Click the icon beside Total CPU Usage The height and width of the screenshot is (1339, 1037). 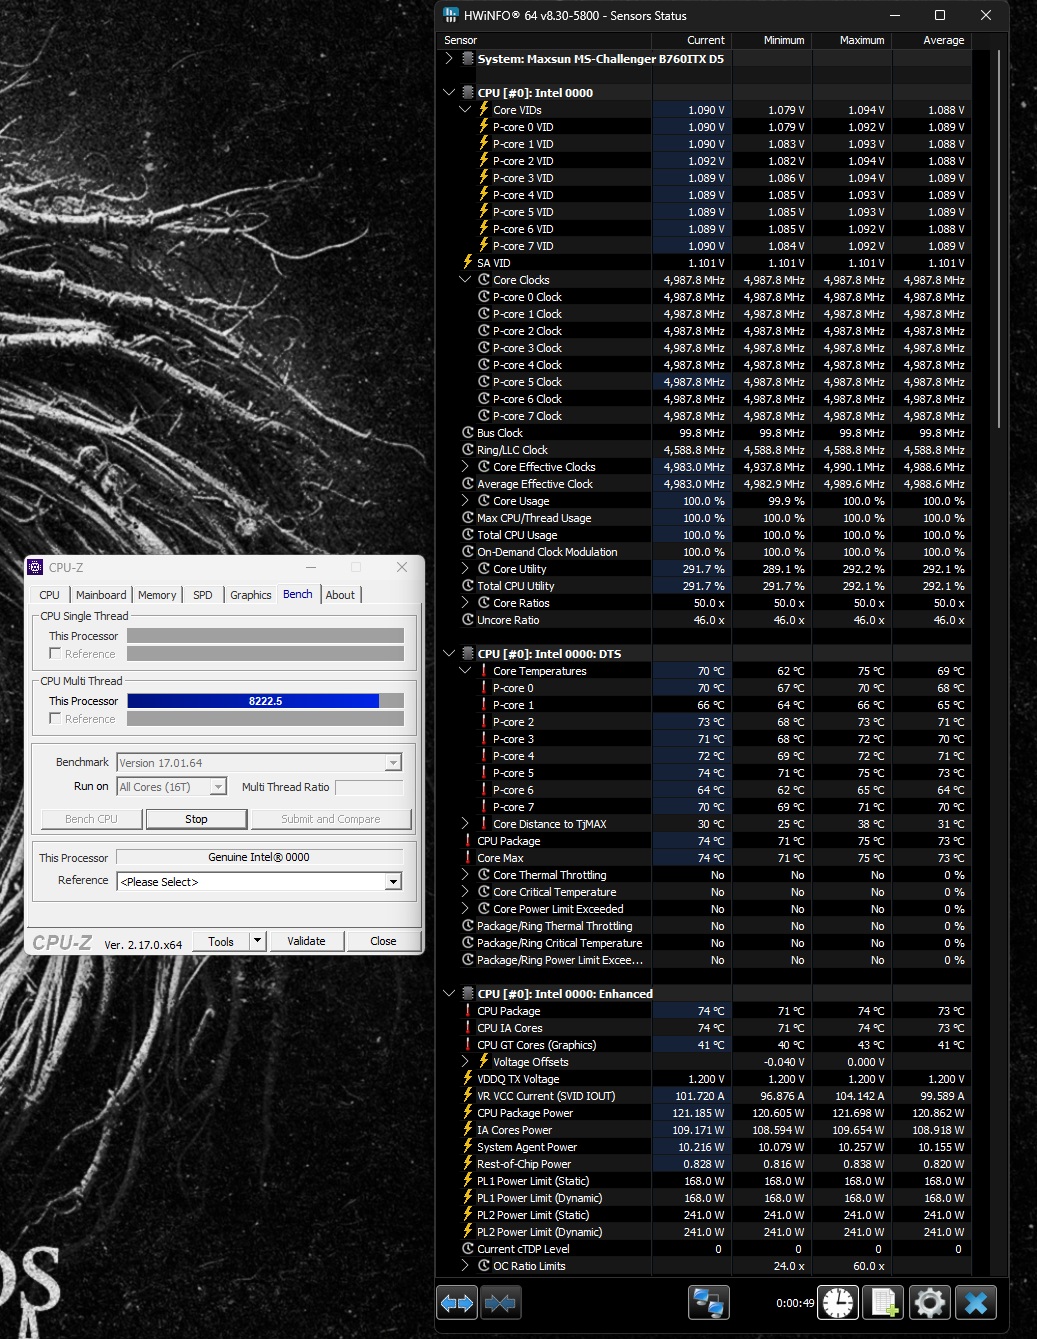point(468,535)
